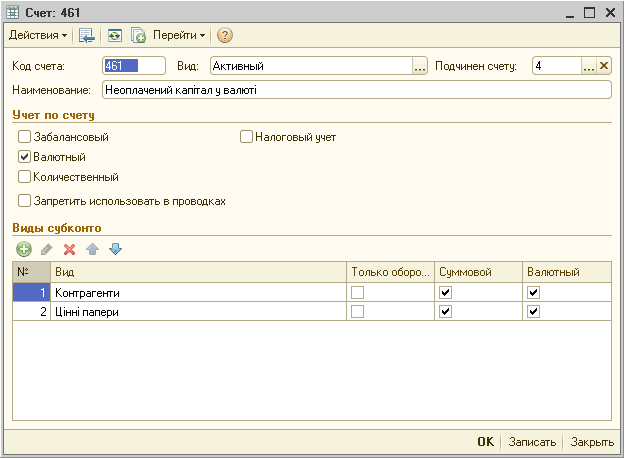Open the Перейти dropdown menu
Screen dimensions: 624x458
point(179,35)
